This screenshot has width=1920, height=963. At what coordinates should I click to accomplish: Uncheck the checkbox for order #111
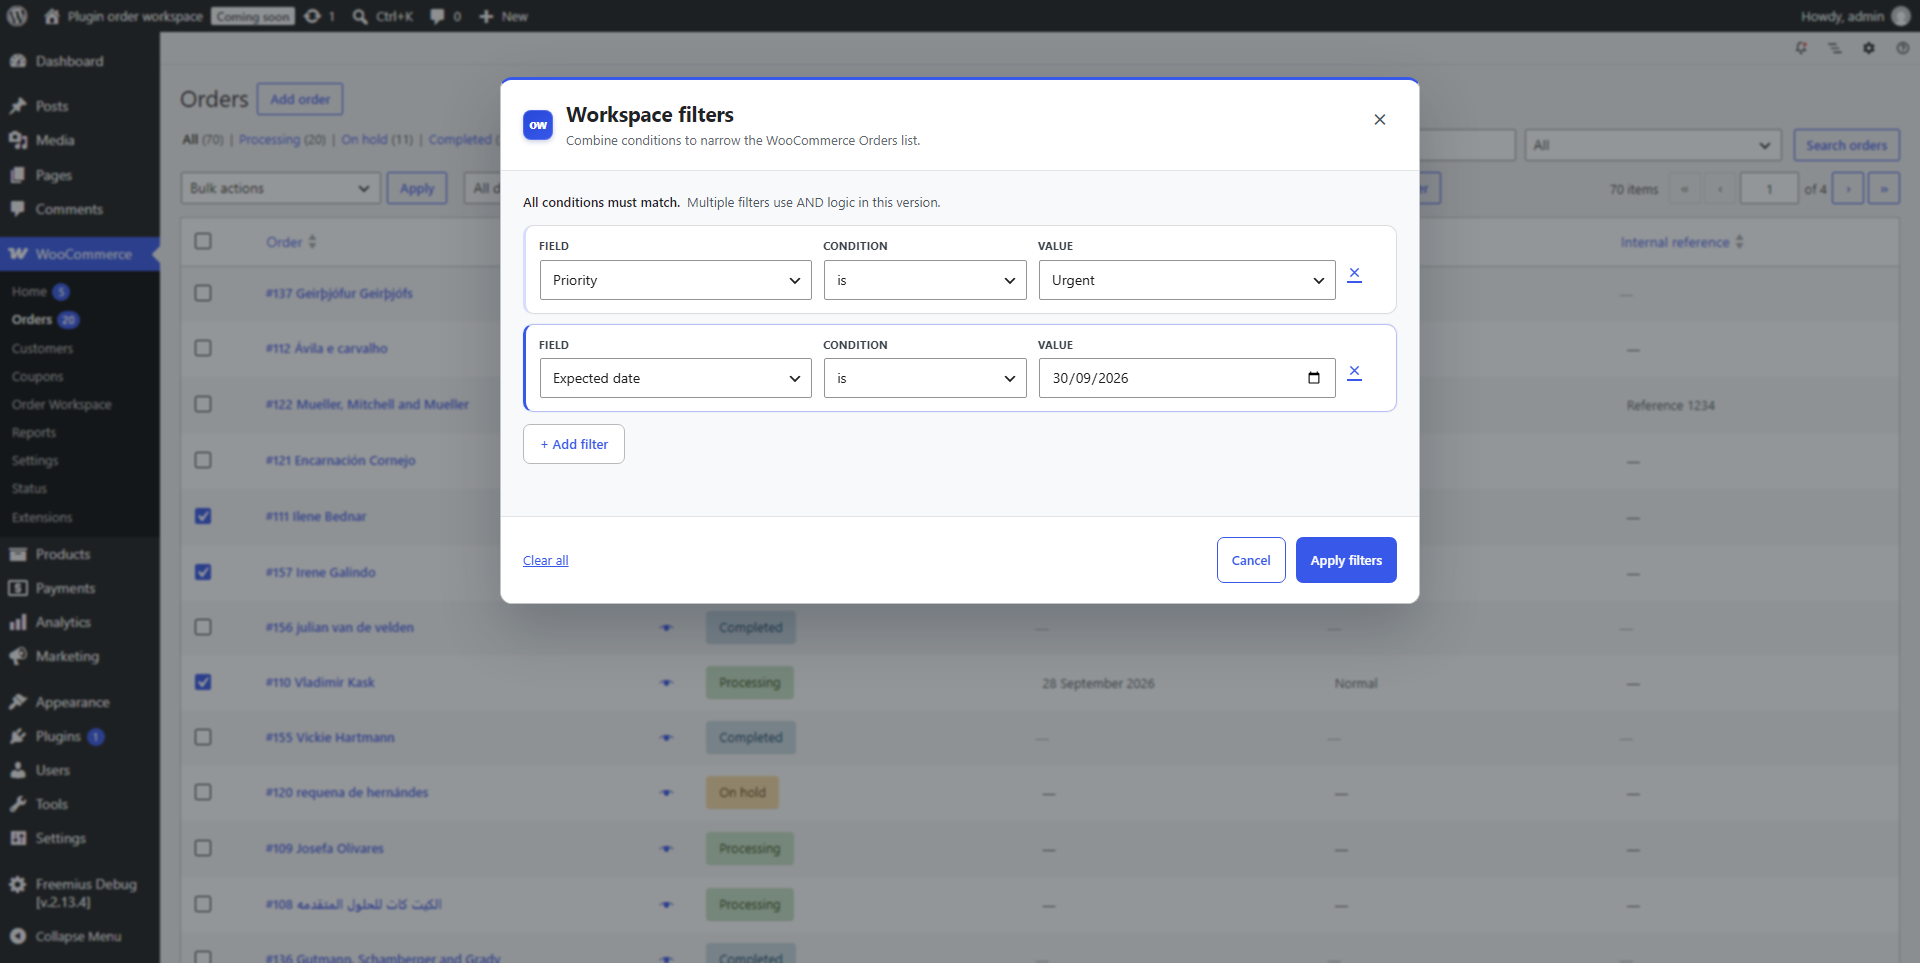(203, 516)
